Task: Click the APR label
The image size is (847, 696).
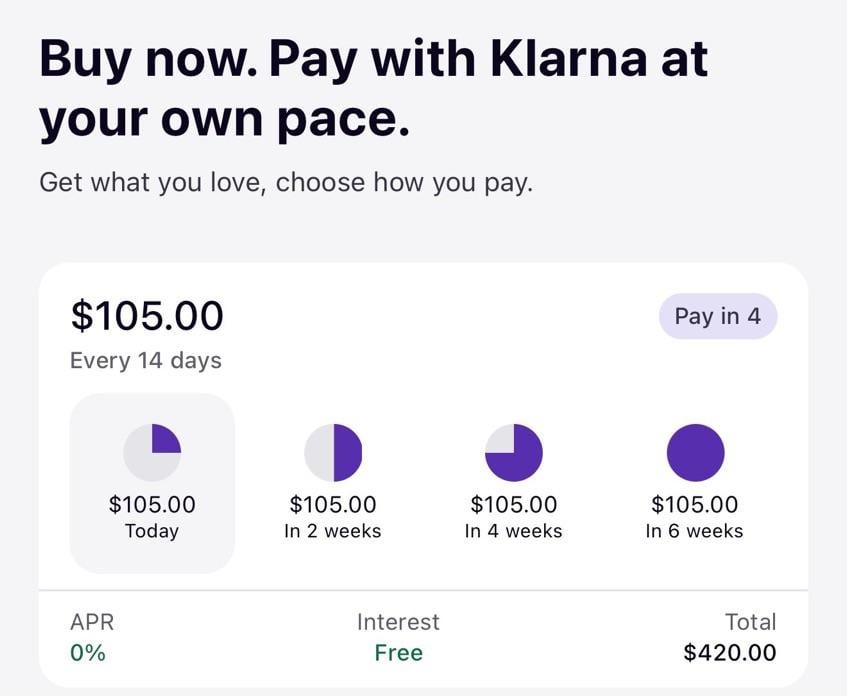Action: pyautogui.click(x=92, y=622)
